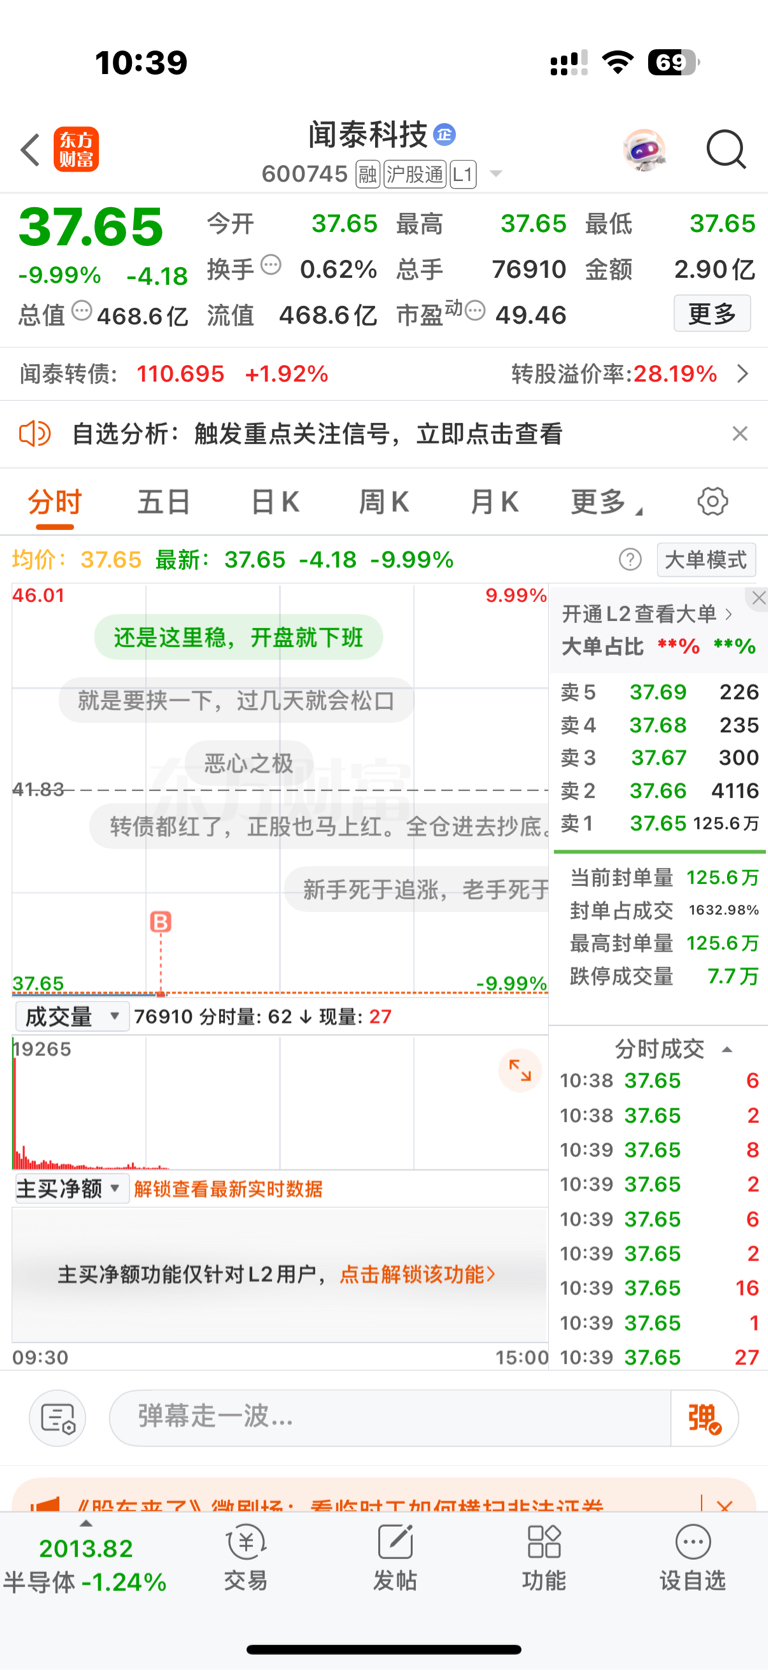Tap the comment 还是这里稳，开盘就下班
Viewport: 768px width, 1670px height.
pyautogui.click(x=238, y=638)
